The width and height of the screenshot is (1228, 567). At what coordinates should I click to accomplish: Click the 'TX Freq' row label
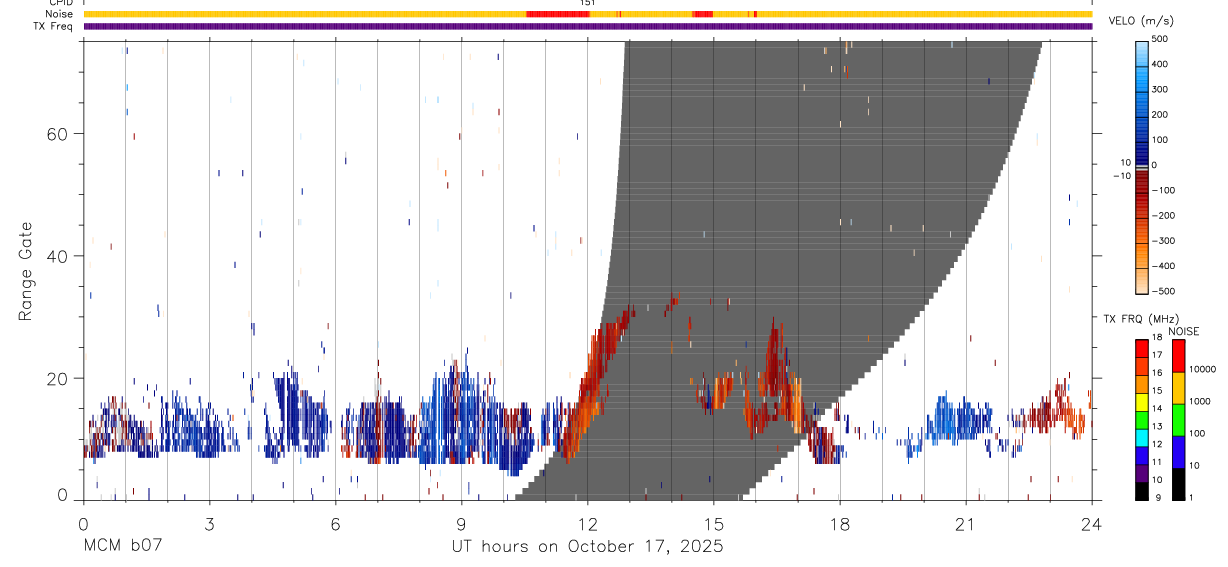coord(54,26)
